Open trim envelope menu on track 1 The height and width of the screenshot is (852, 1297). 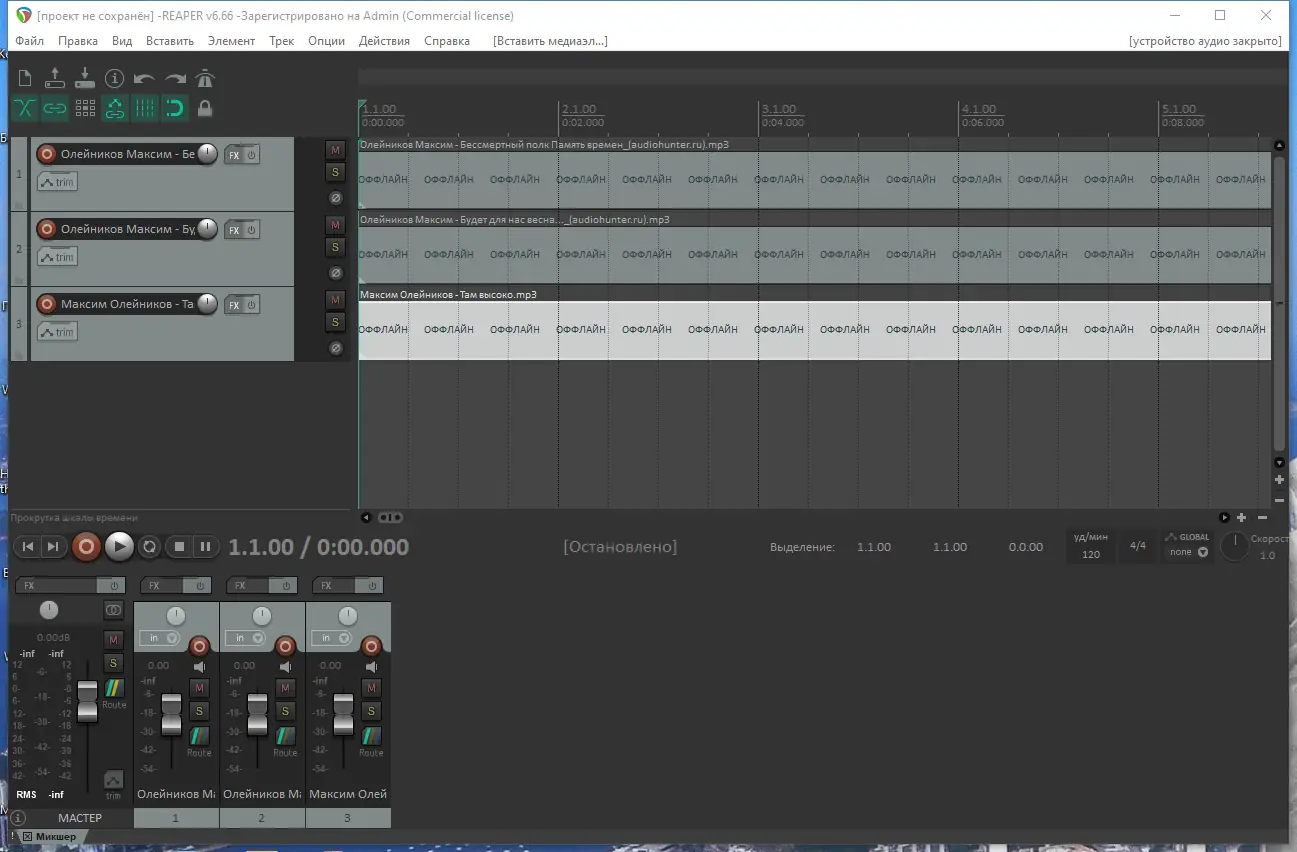(x=57, y=182)
